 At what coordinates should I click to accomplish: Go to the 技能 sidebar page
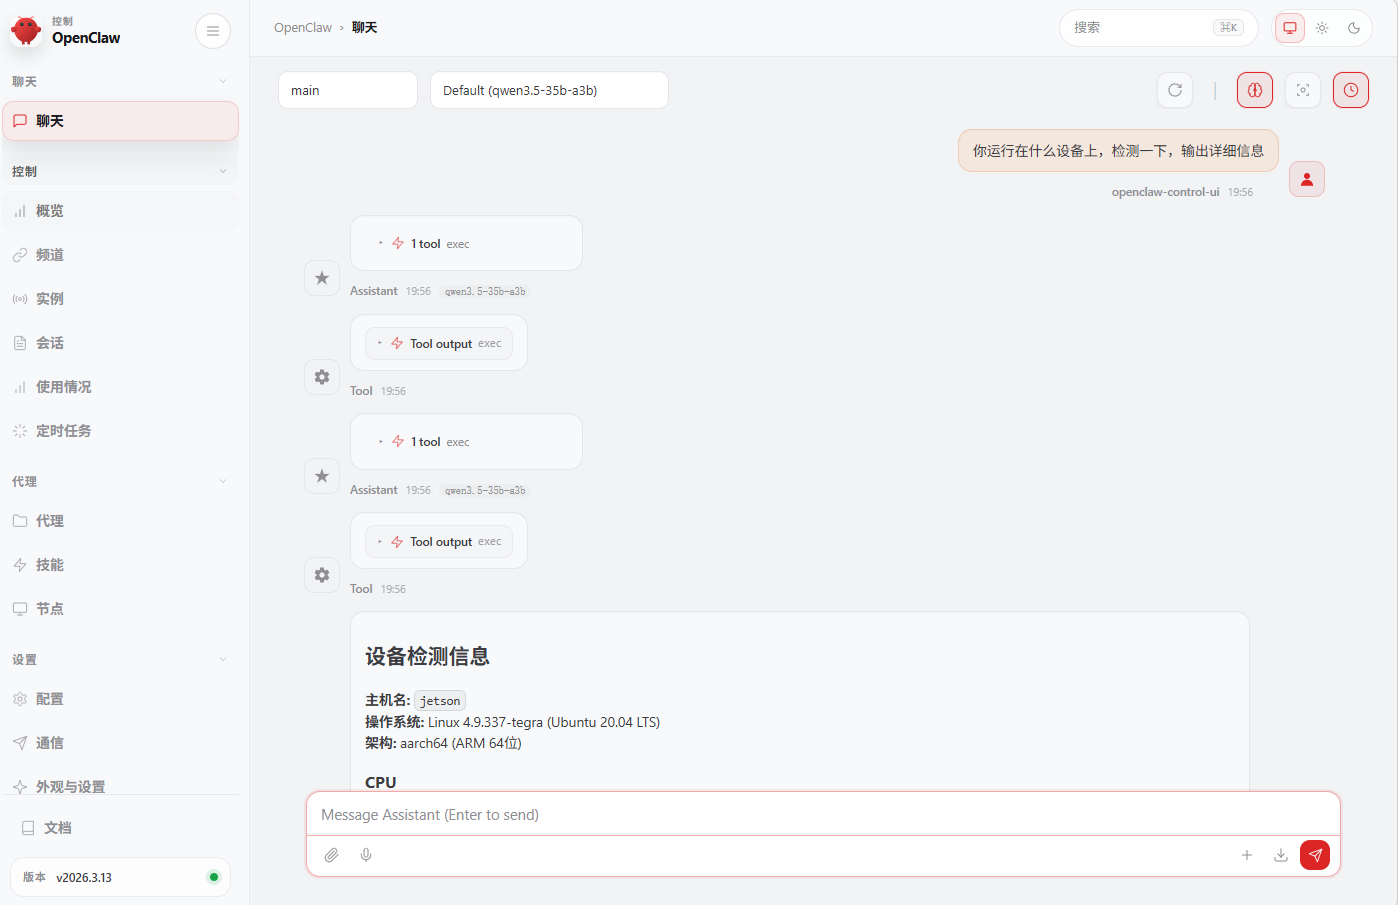tap(50, 565)
